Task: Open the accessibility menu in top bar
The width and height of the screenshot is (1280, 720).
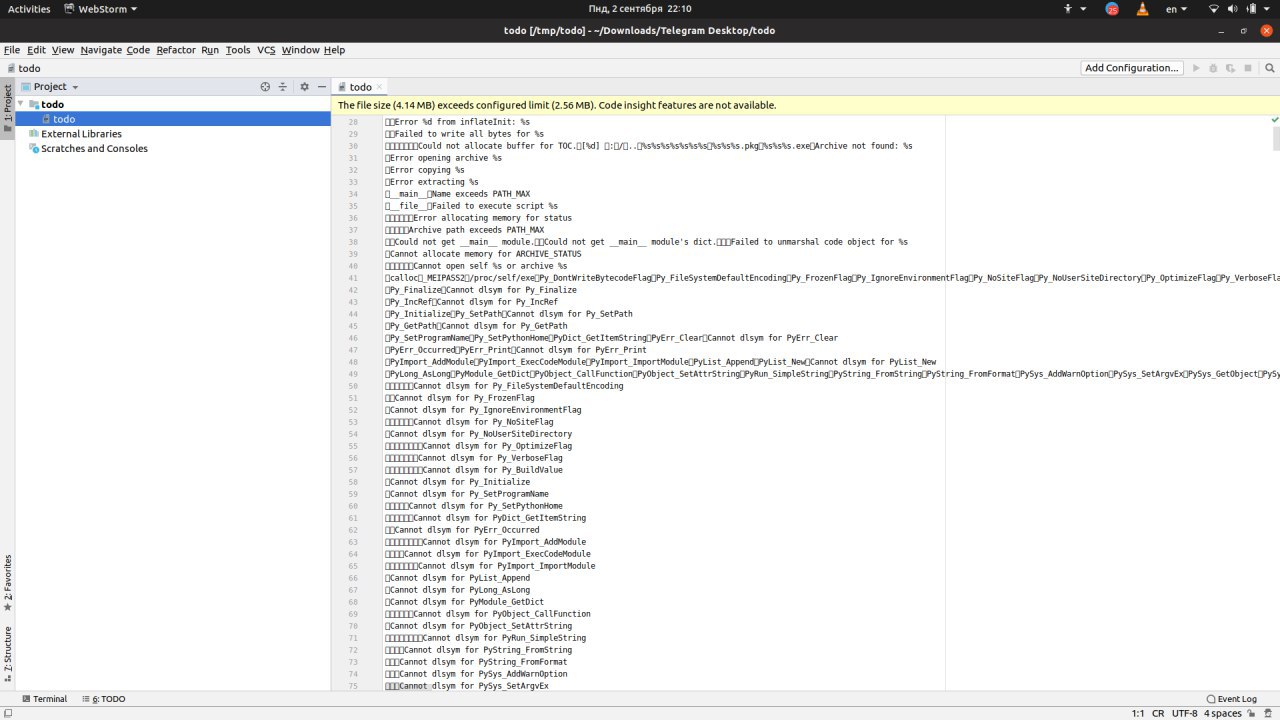Action: click(1073, 9)
